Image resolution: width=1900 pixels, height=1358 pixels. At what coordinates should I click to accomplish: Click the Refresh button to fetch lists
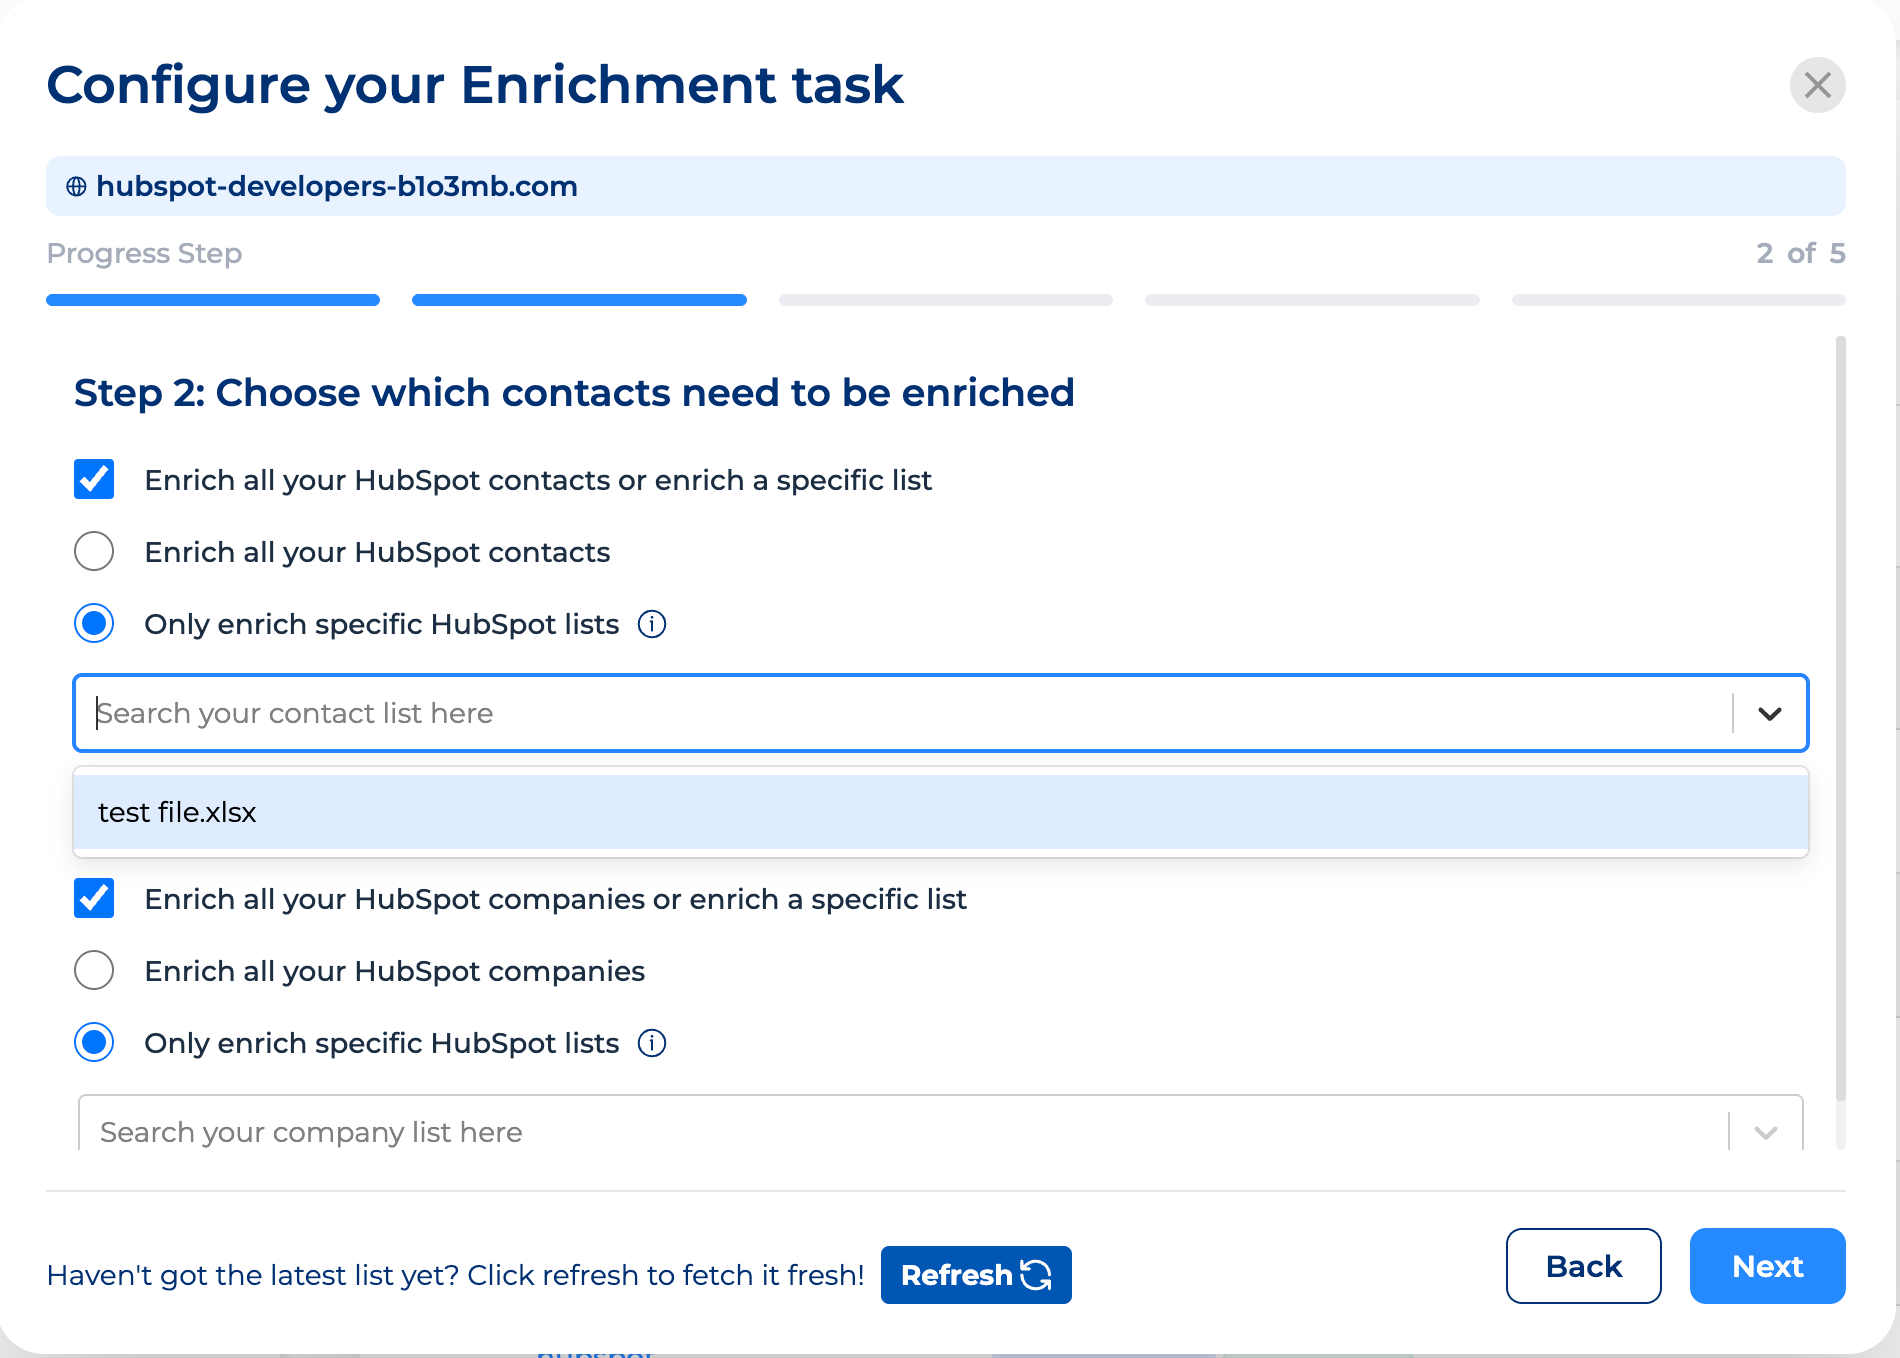[x=975, y=1275]
